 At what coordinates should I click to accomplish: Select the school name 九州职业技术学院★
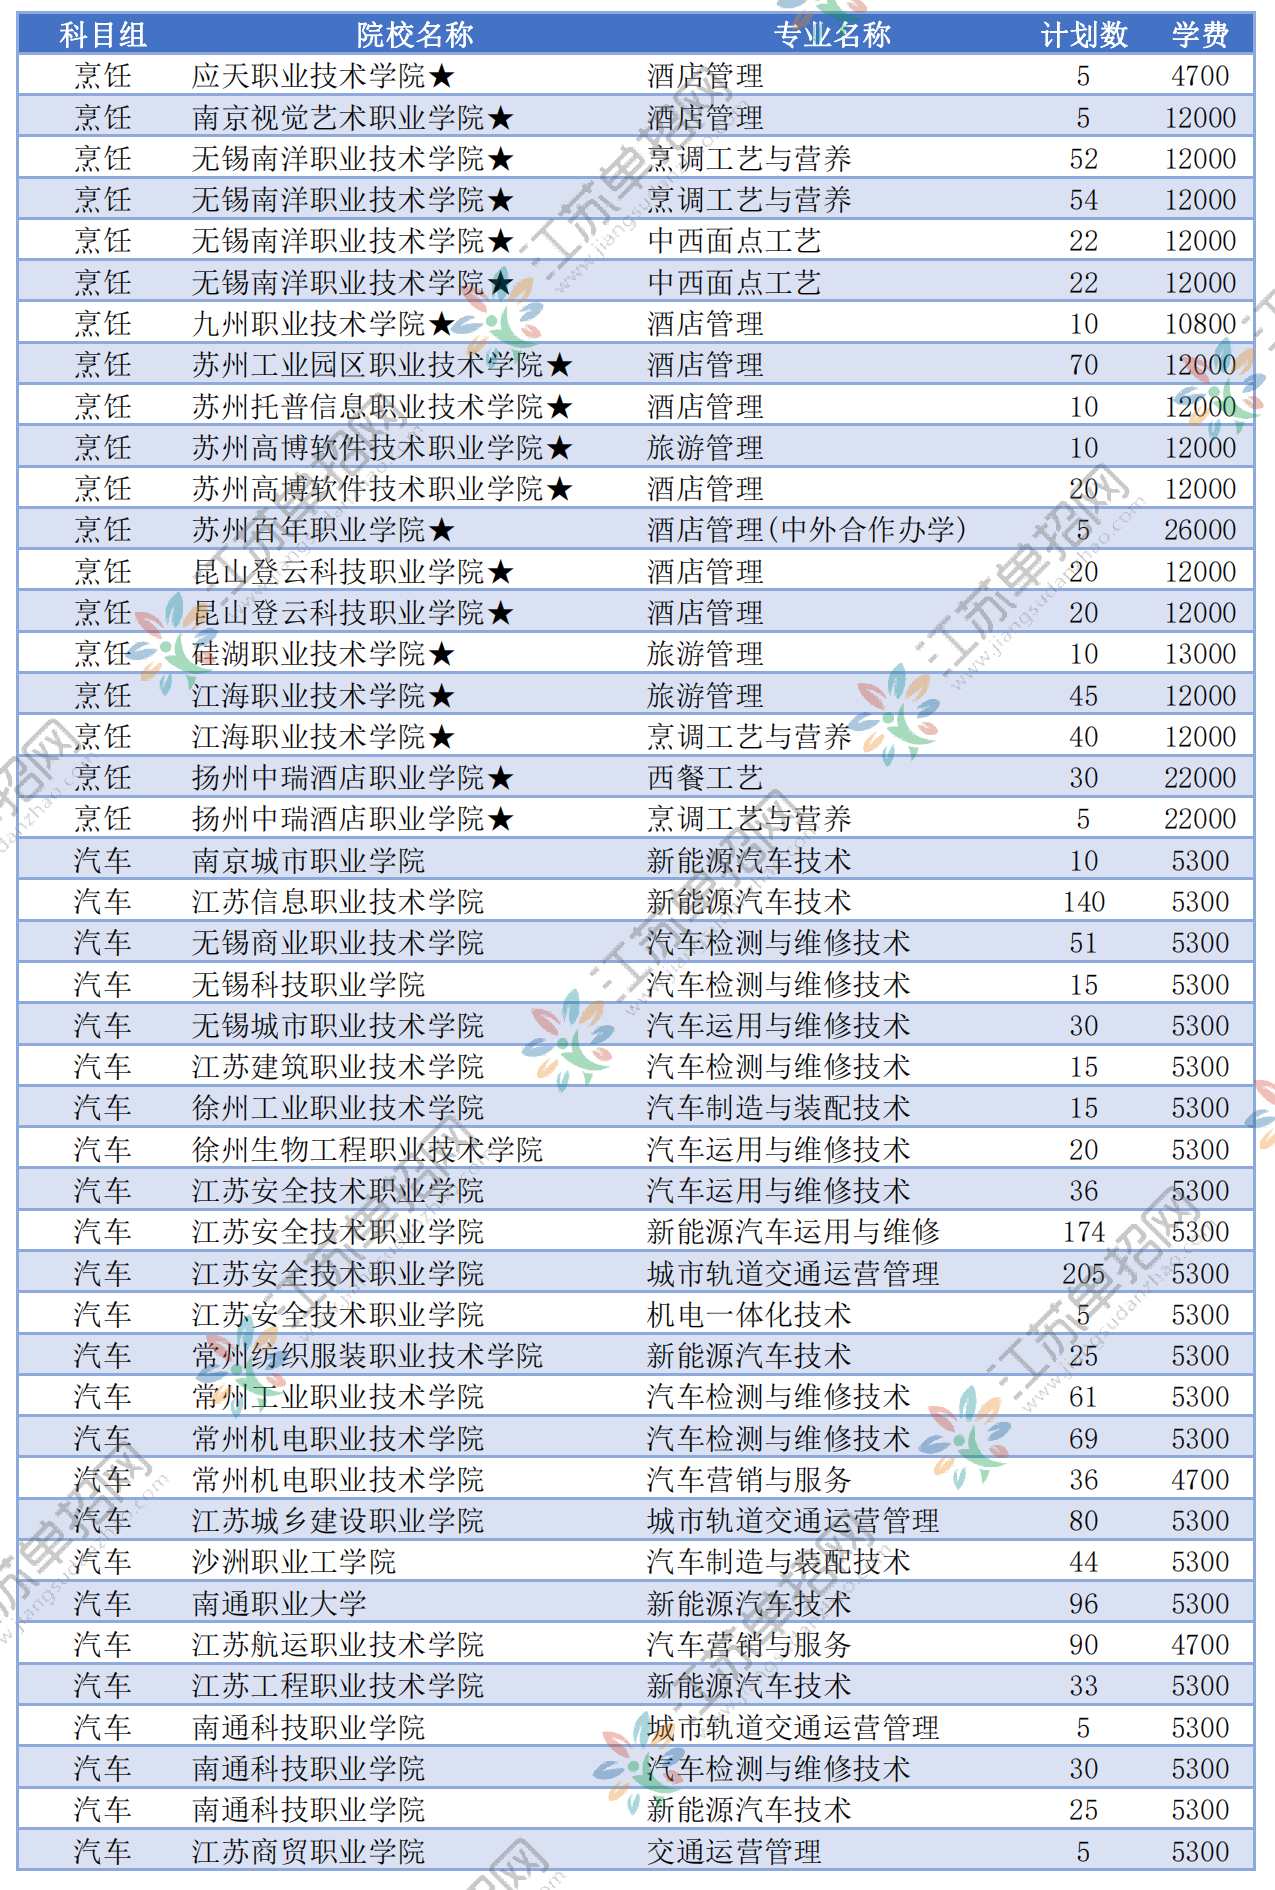tap(324, 324)
